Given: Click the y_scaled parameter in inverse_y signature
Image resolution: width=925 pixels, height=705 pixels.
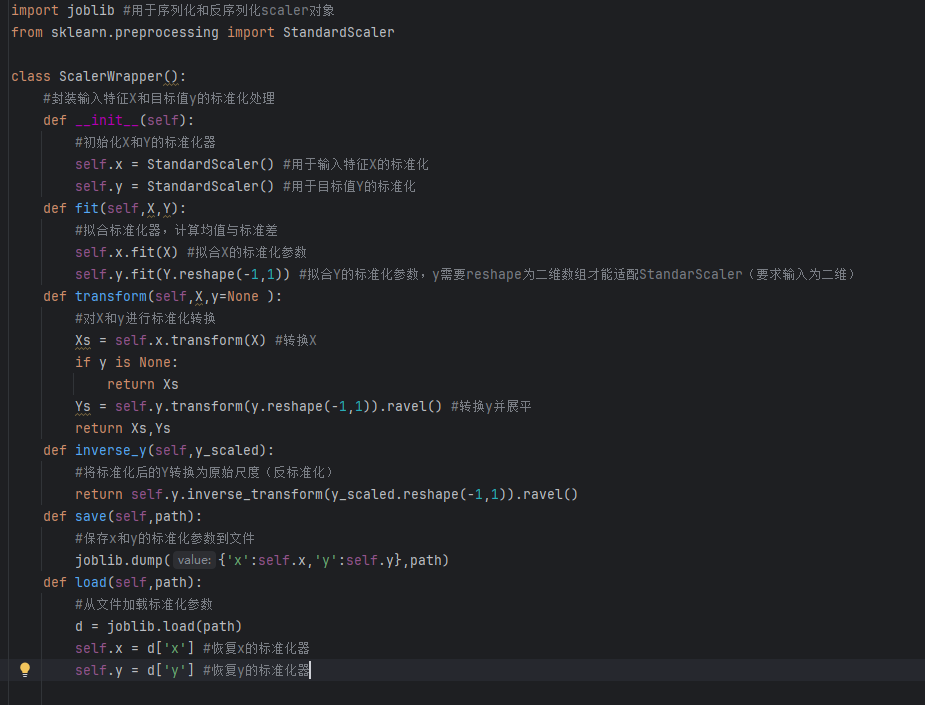Looking at the screenshot, I should 227,450.
